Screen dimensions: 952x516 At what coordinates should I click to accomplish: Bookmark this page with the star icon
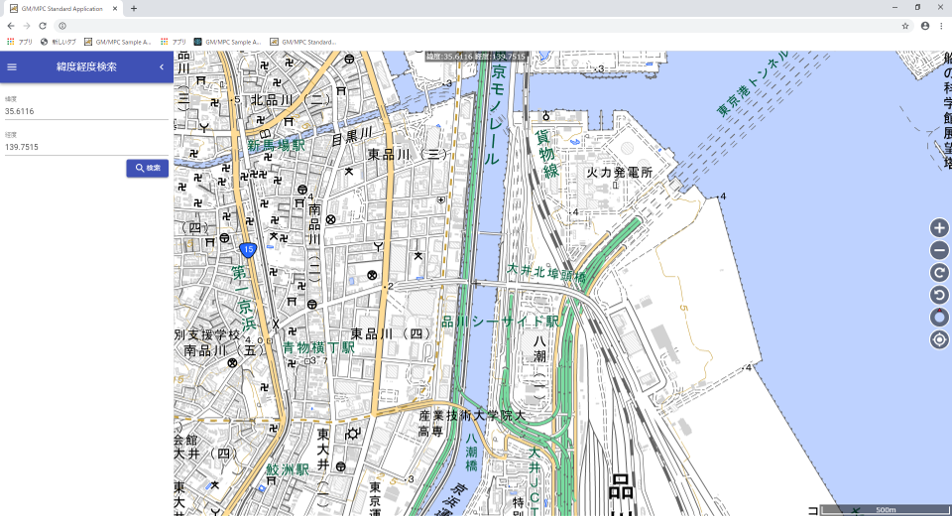point(905,26)
